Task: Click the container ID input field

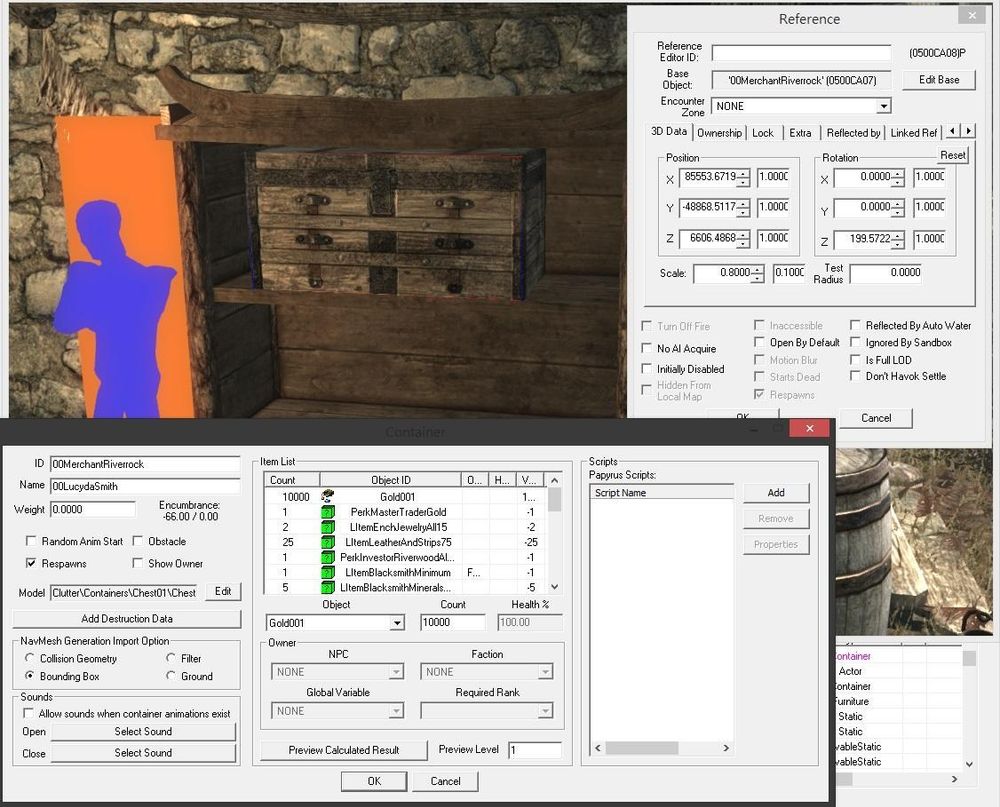Action: pos(145,464)
